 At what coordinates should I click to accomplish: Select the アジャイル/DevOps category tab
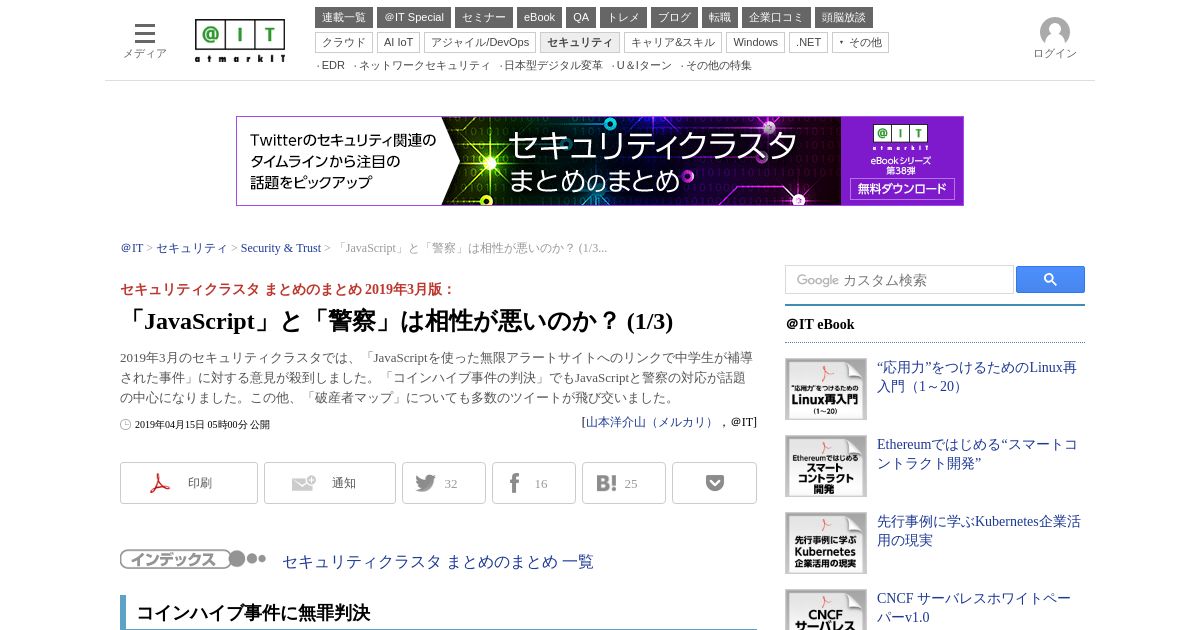pyautogui.click(x=480, y=42)
